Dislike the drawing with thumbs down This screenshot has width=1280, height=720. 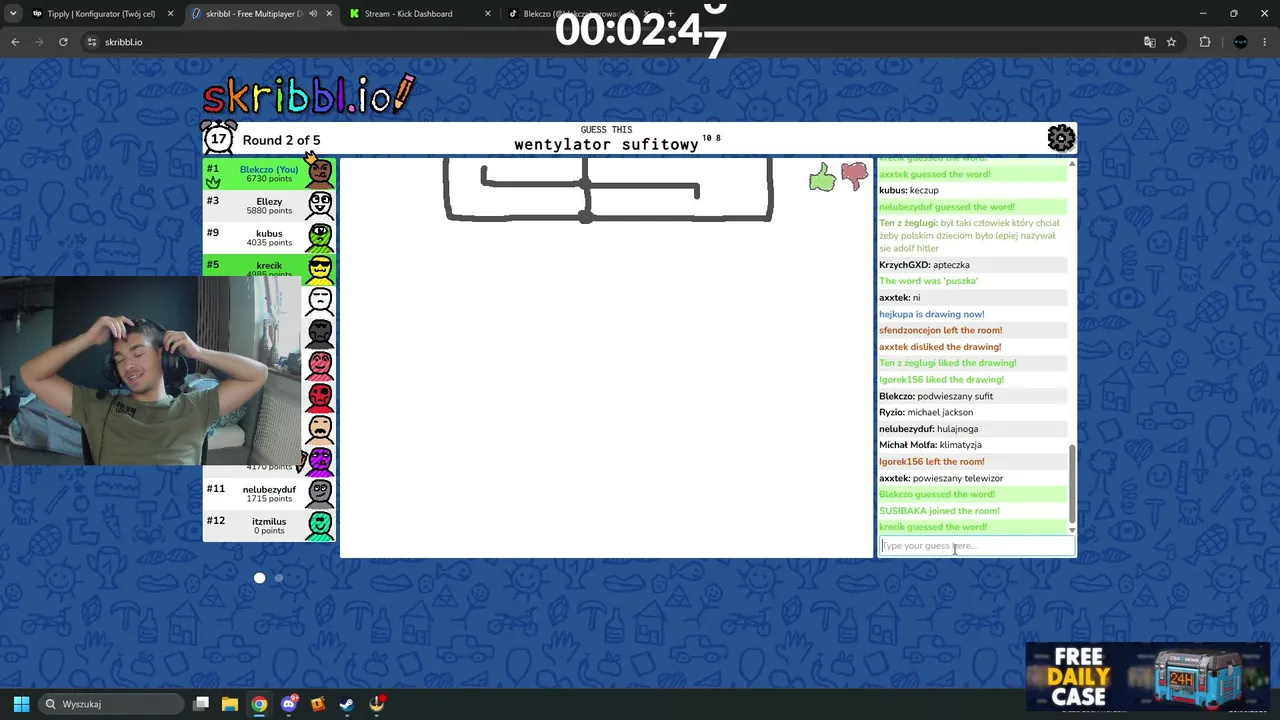pos(855,176)
